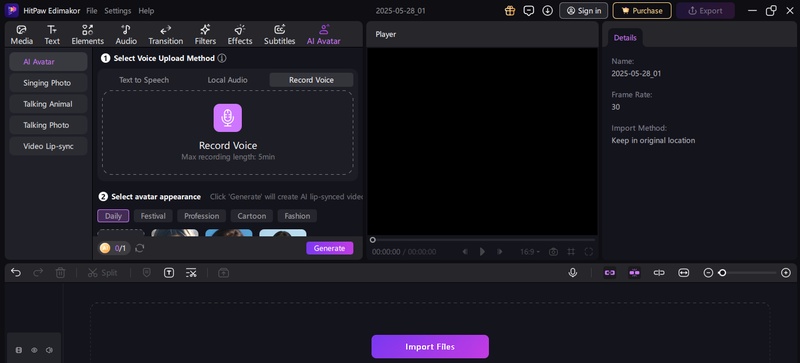Open the Filters panel

pos(205,35)
